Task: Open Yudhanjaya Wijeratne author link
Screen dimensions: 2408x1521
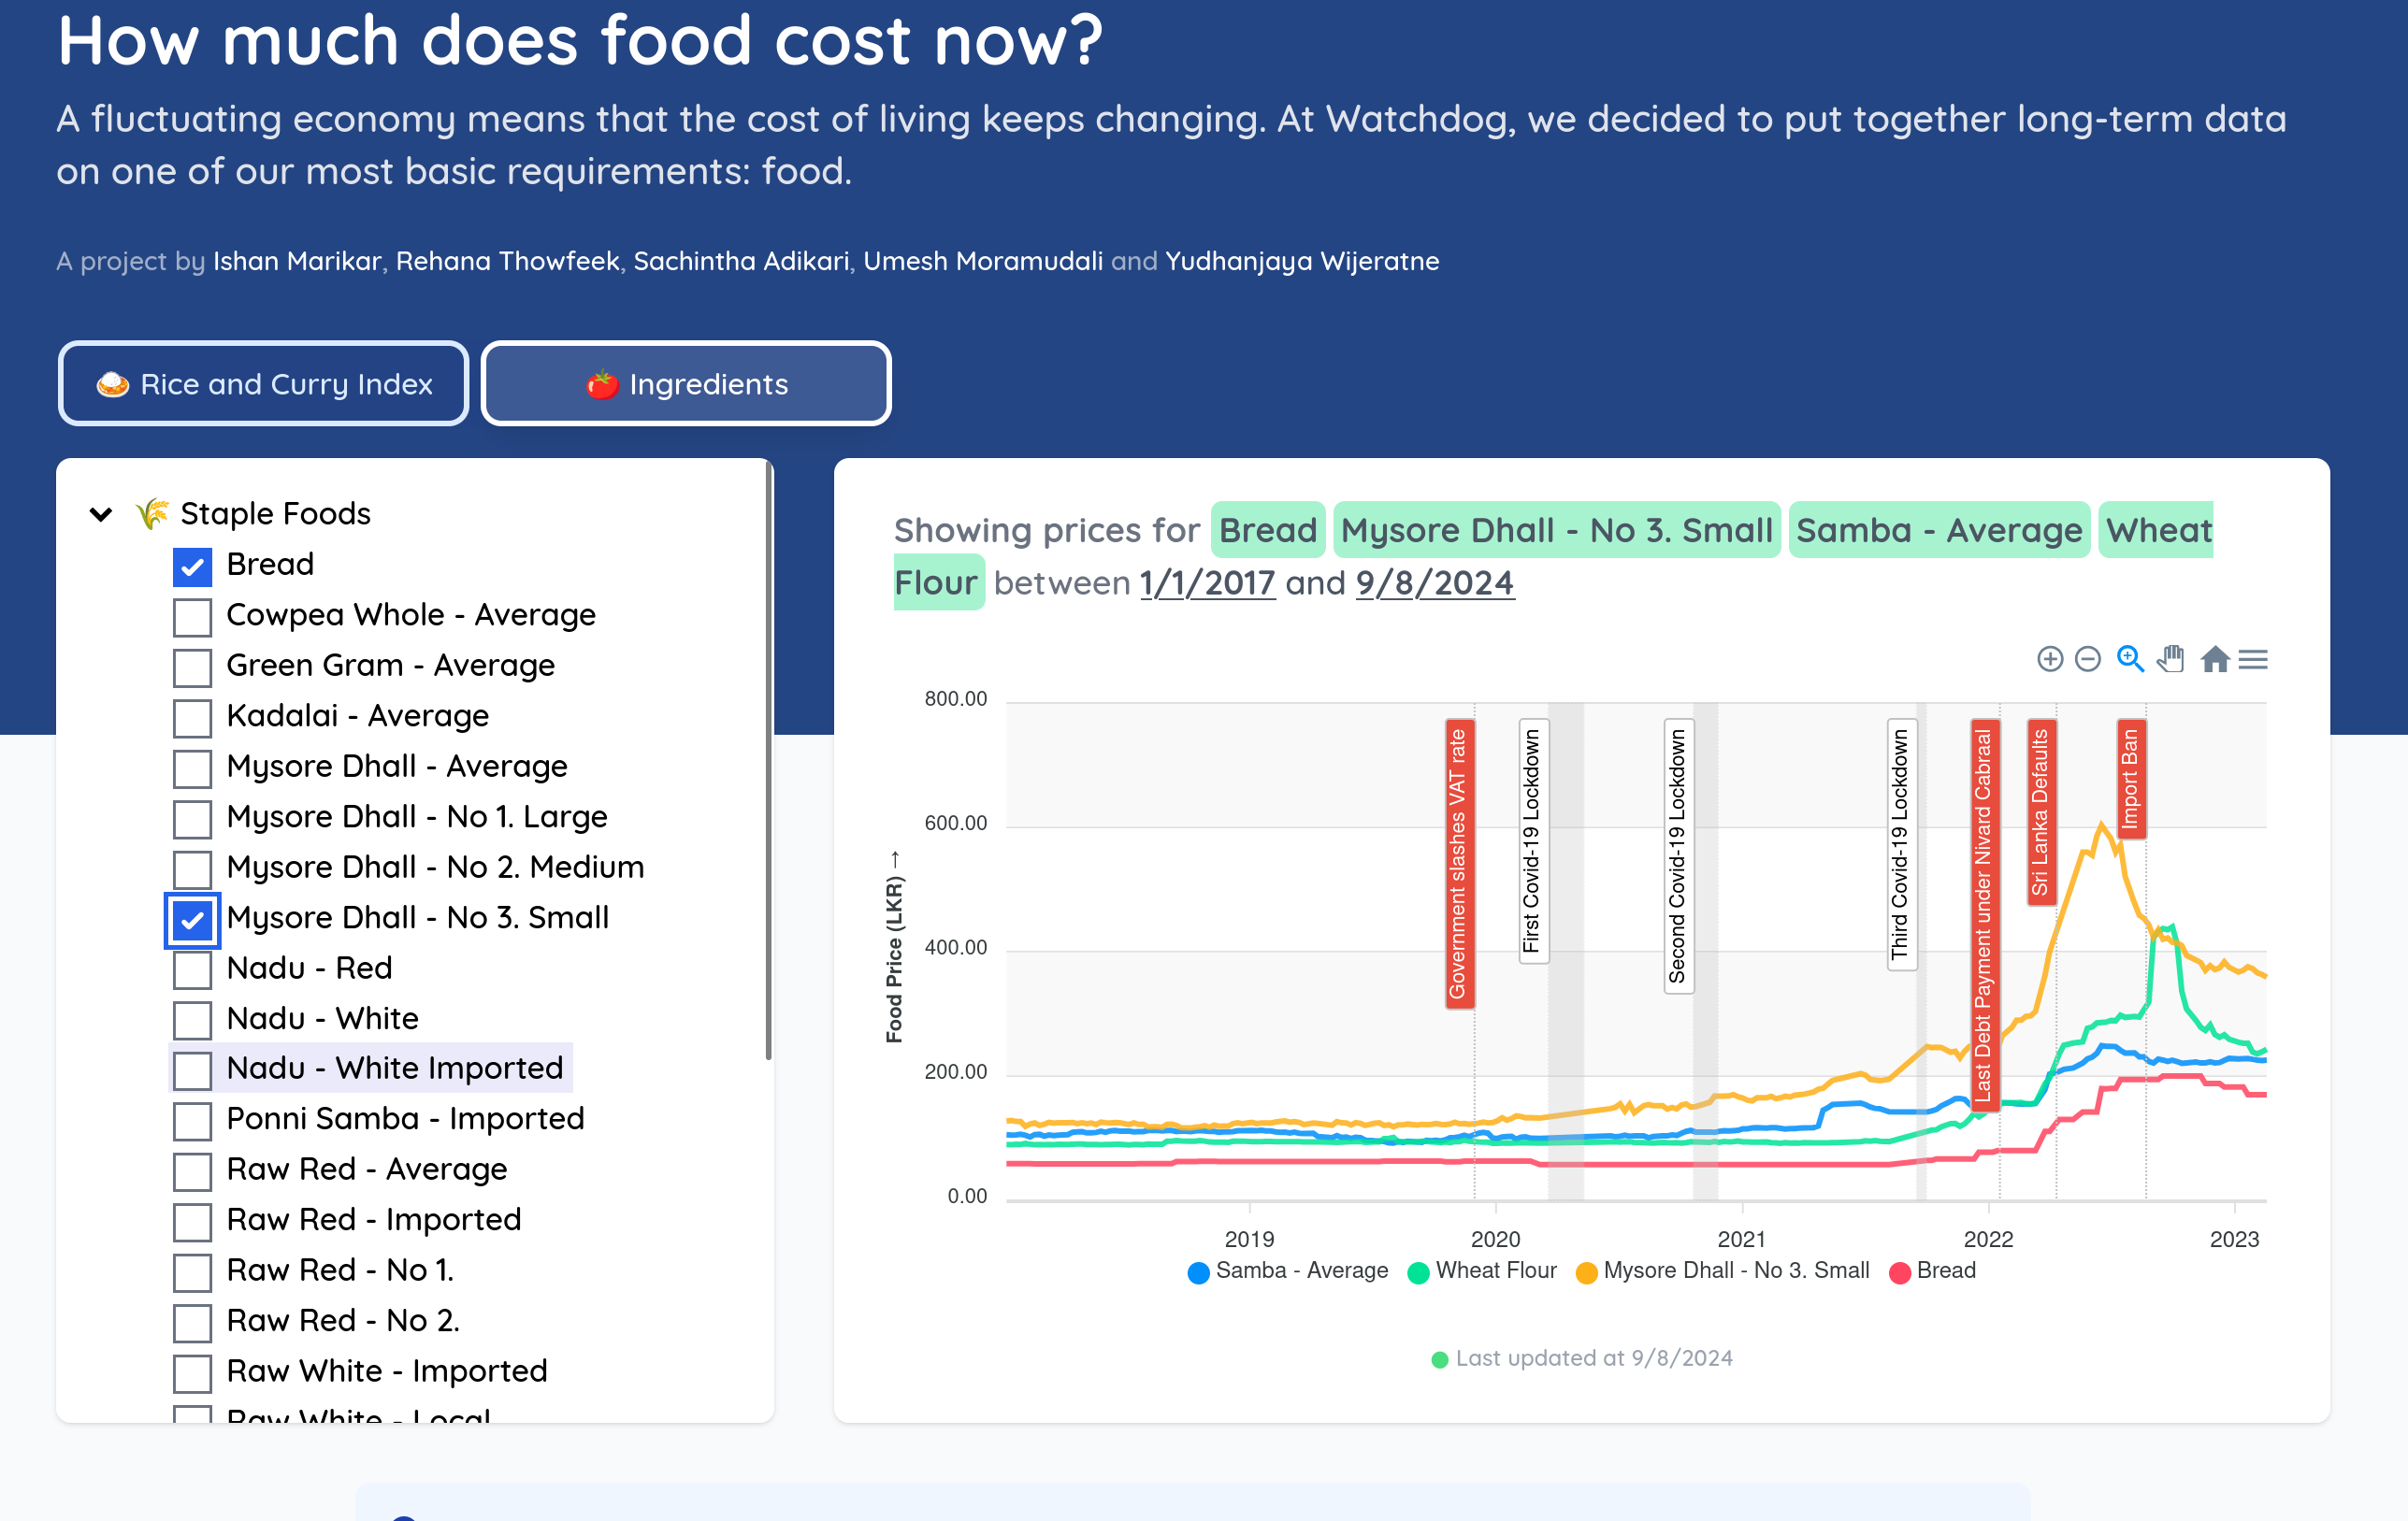Action: [x=1302, y=261]
